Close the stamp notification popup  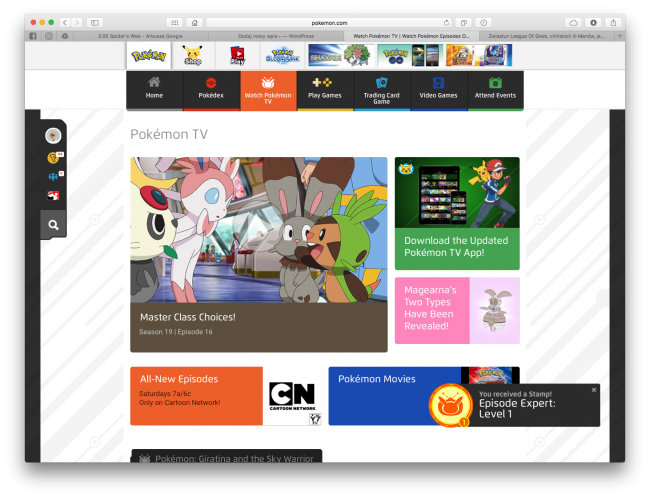click(594, 390)
